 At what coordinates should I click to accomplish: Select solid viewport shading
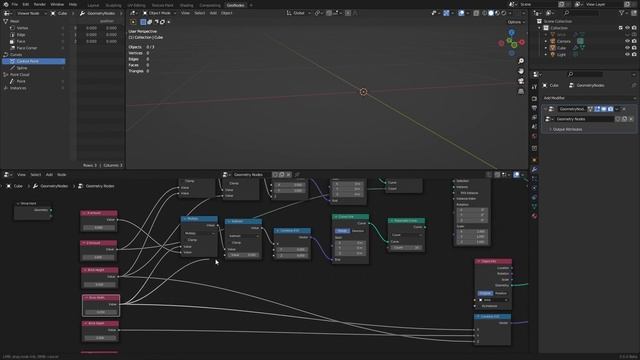[x=491, y=13]
